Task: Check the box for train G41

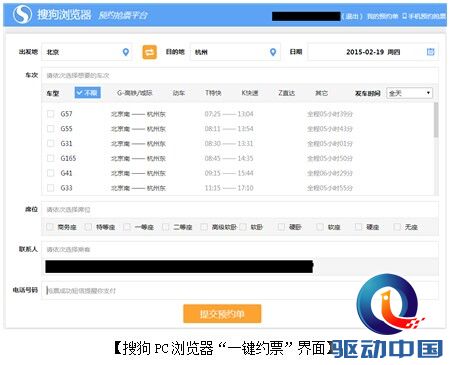Action: 51,173
